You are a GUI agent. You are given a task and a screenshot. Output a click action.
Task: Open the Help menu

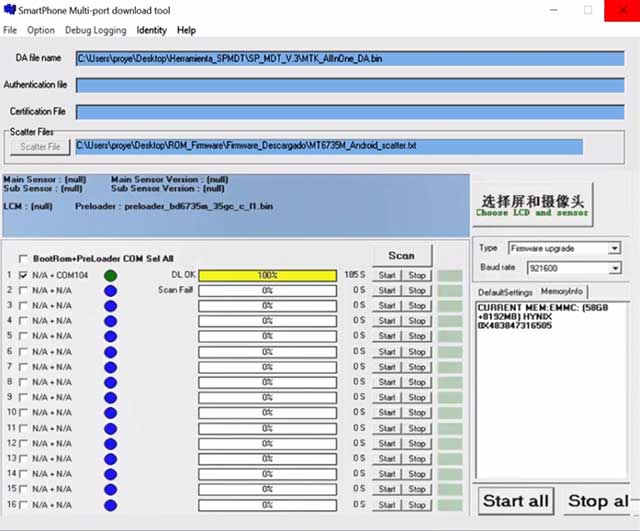186,30
